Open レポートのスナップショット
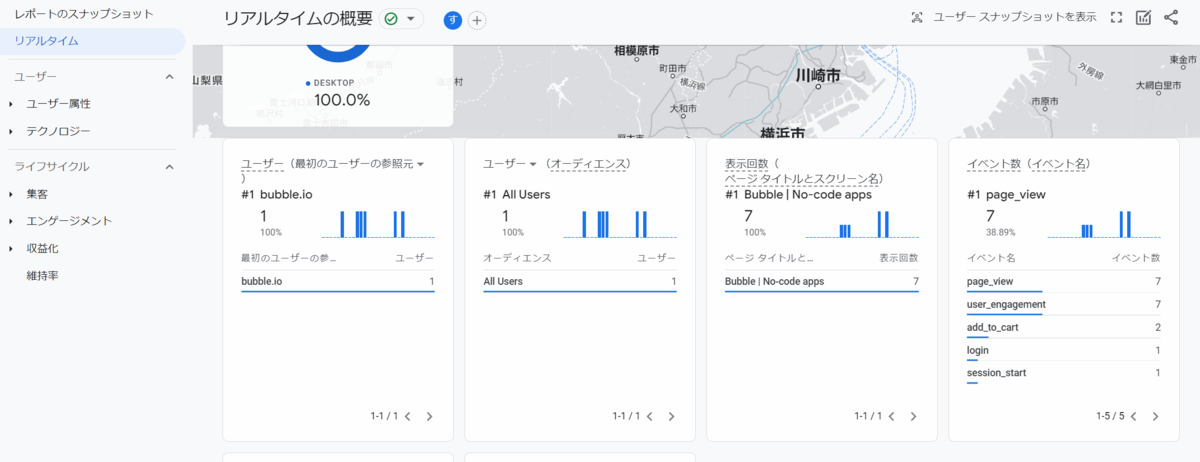This screenshot has width=1200, height=462. tap(84, 14)
